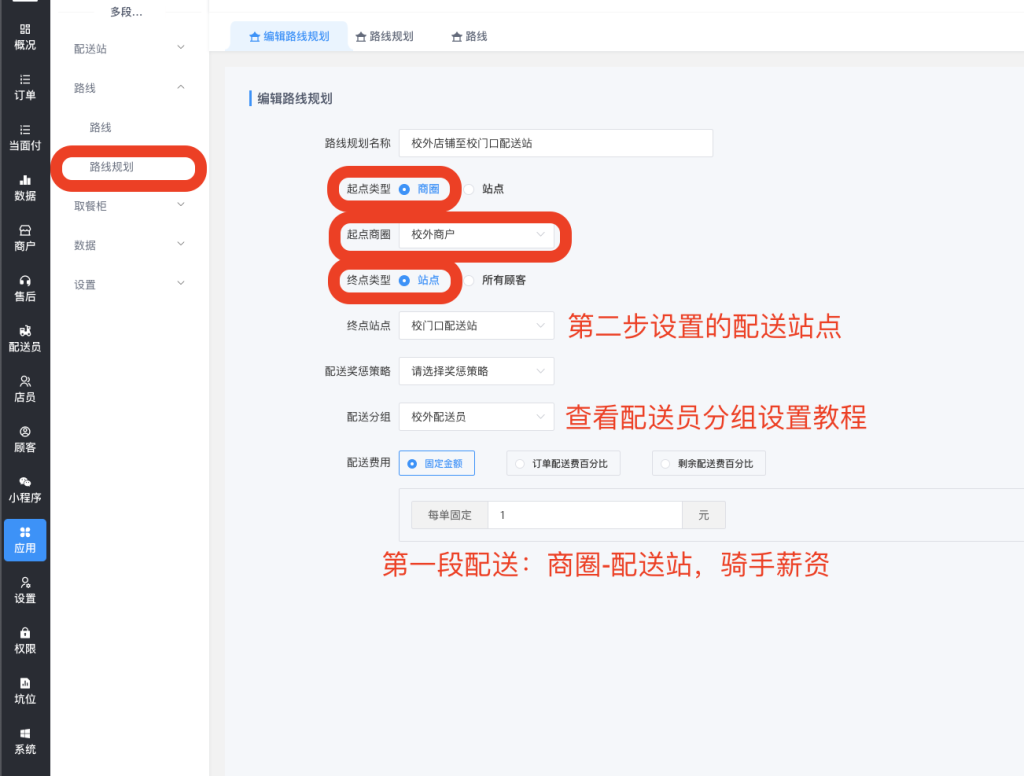Click 路线 submenu item under 路线 group
This screenshot has width=1024, height=776.
[101, 127]
